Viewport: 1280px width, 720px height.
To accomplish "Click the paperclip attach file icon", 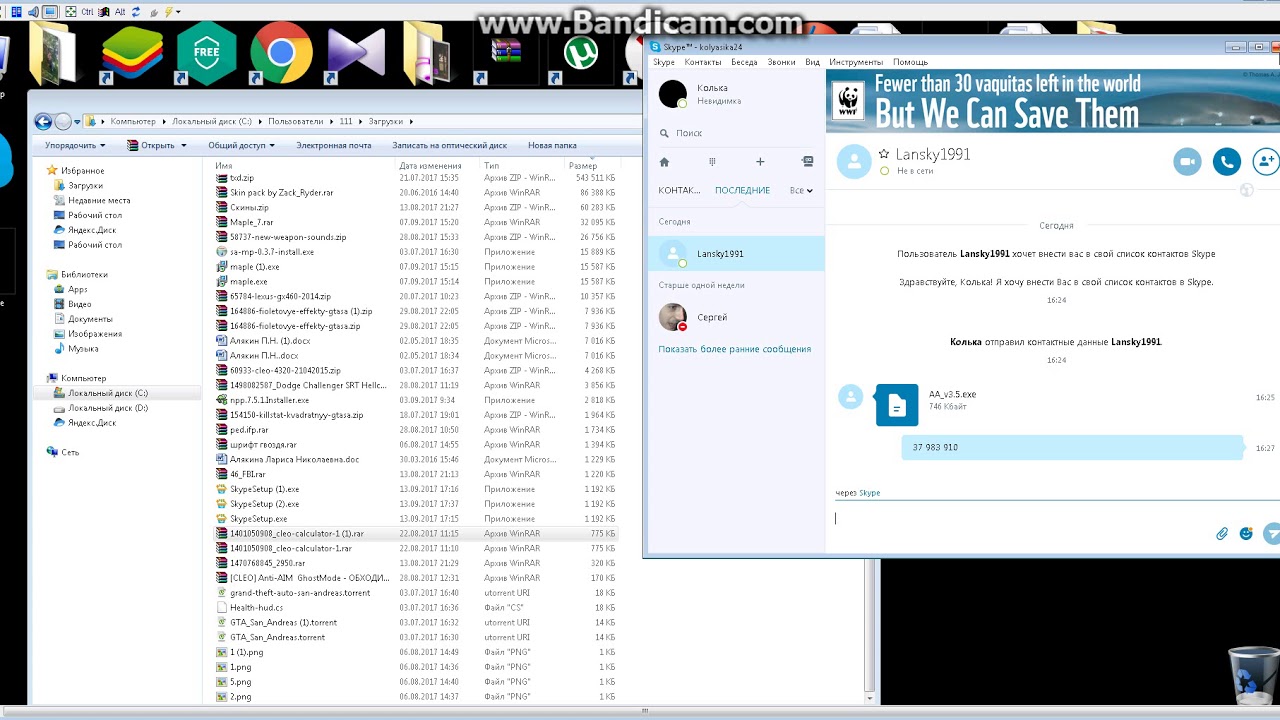I will pos(1222,534).
